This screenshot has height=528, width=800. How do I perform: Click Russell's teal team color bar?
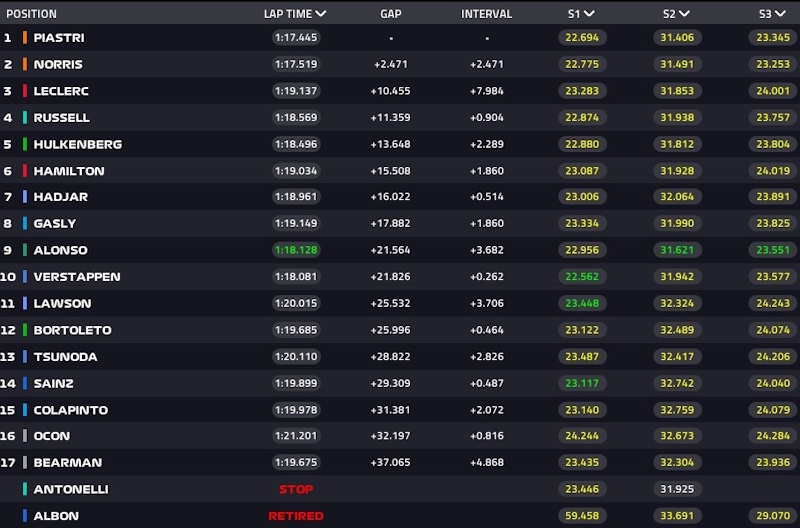click(24, 117)
